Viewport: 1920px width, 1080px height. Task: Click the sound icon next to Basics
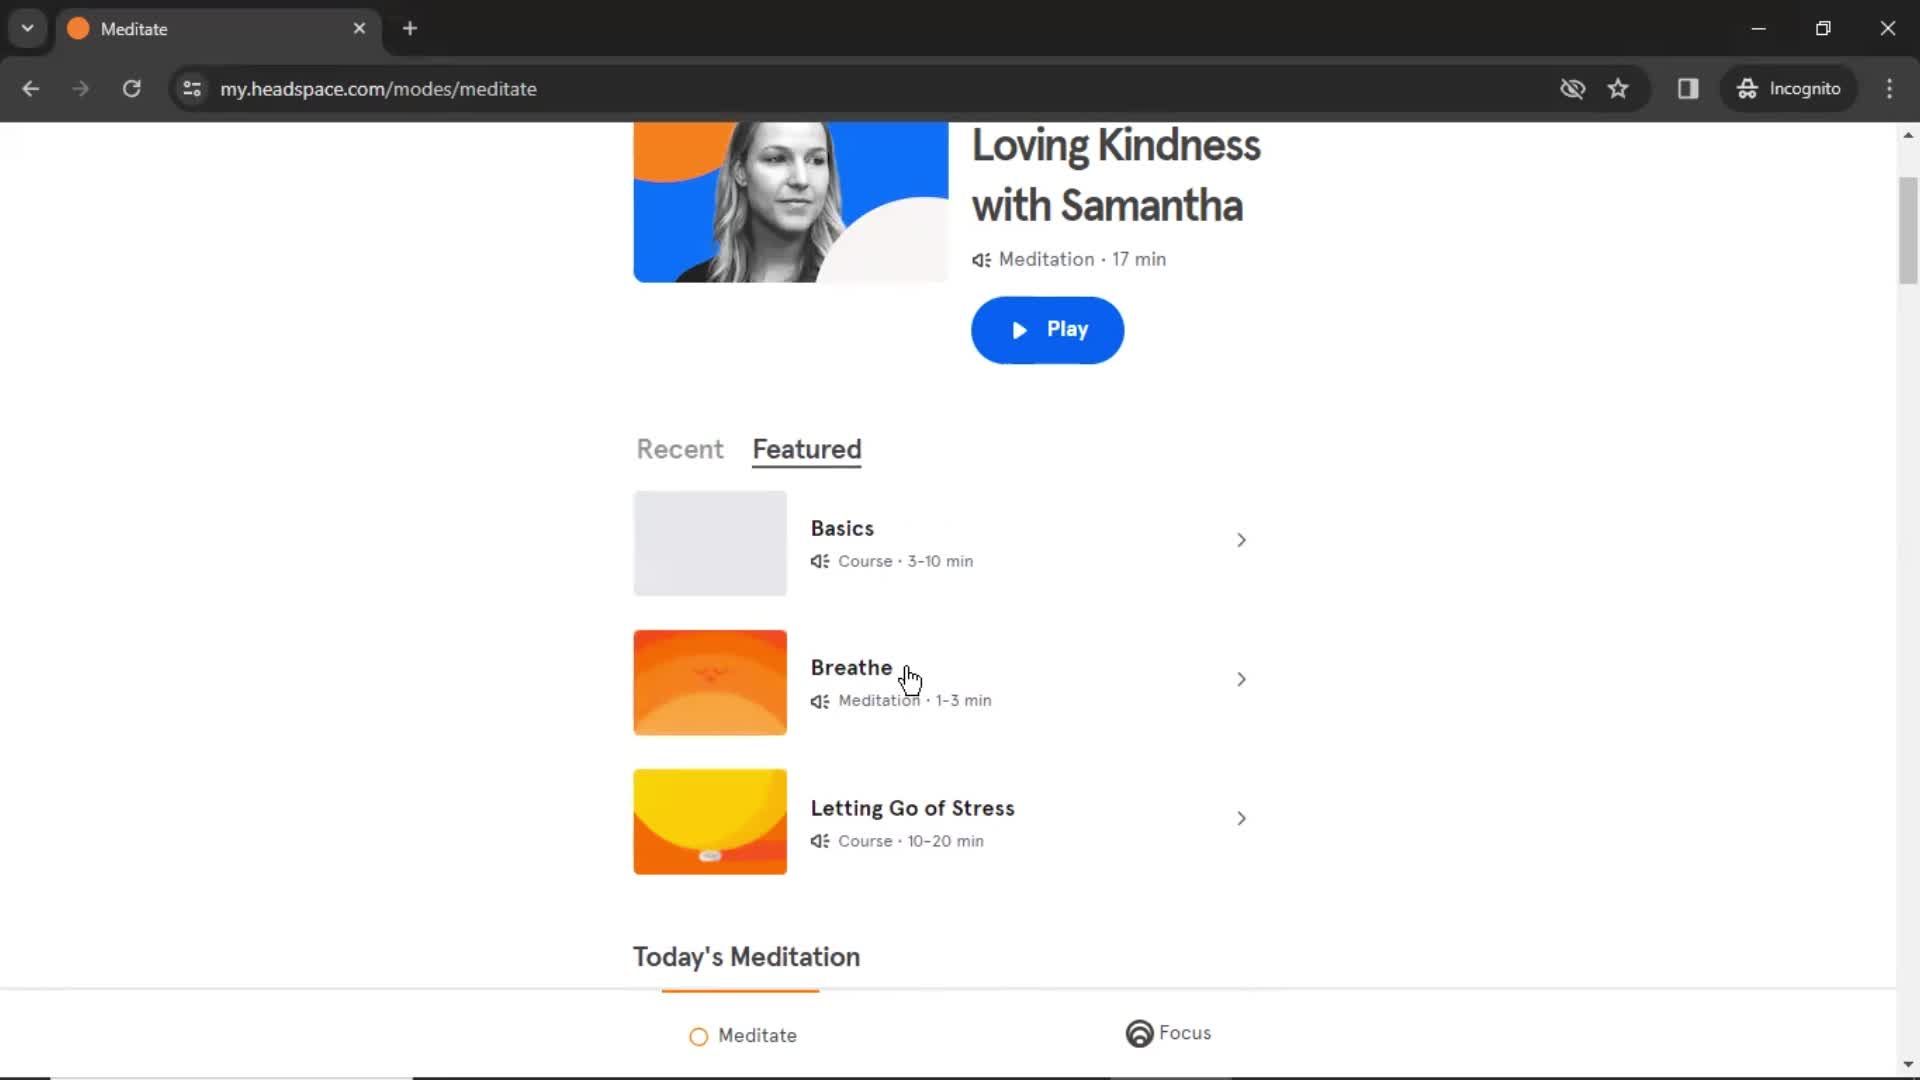pos(819,560)
